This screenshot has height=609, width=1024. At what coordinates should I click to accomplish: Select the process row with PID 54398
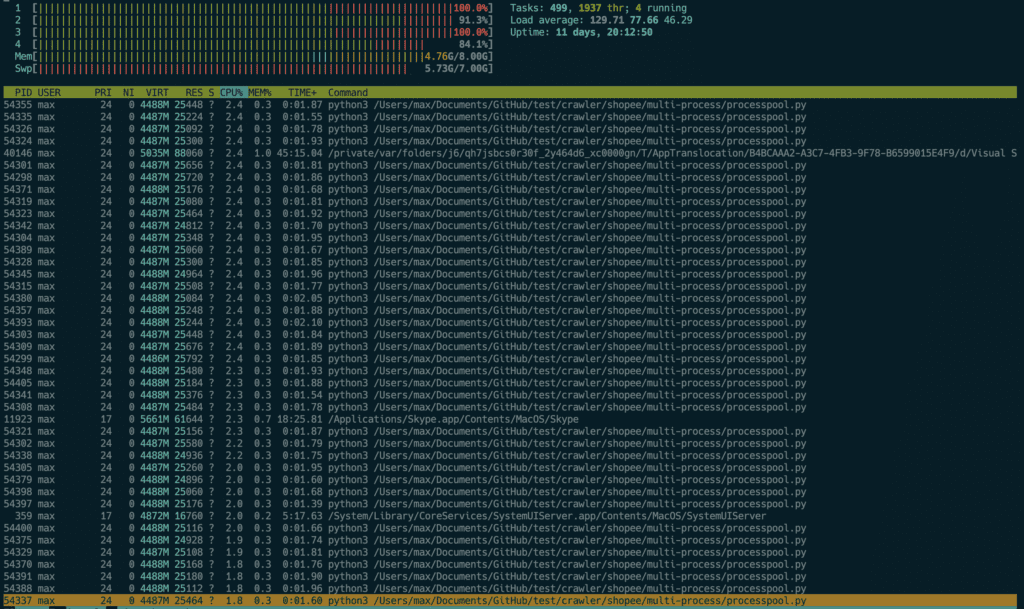(x=510, y=492)
